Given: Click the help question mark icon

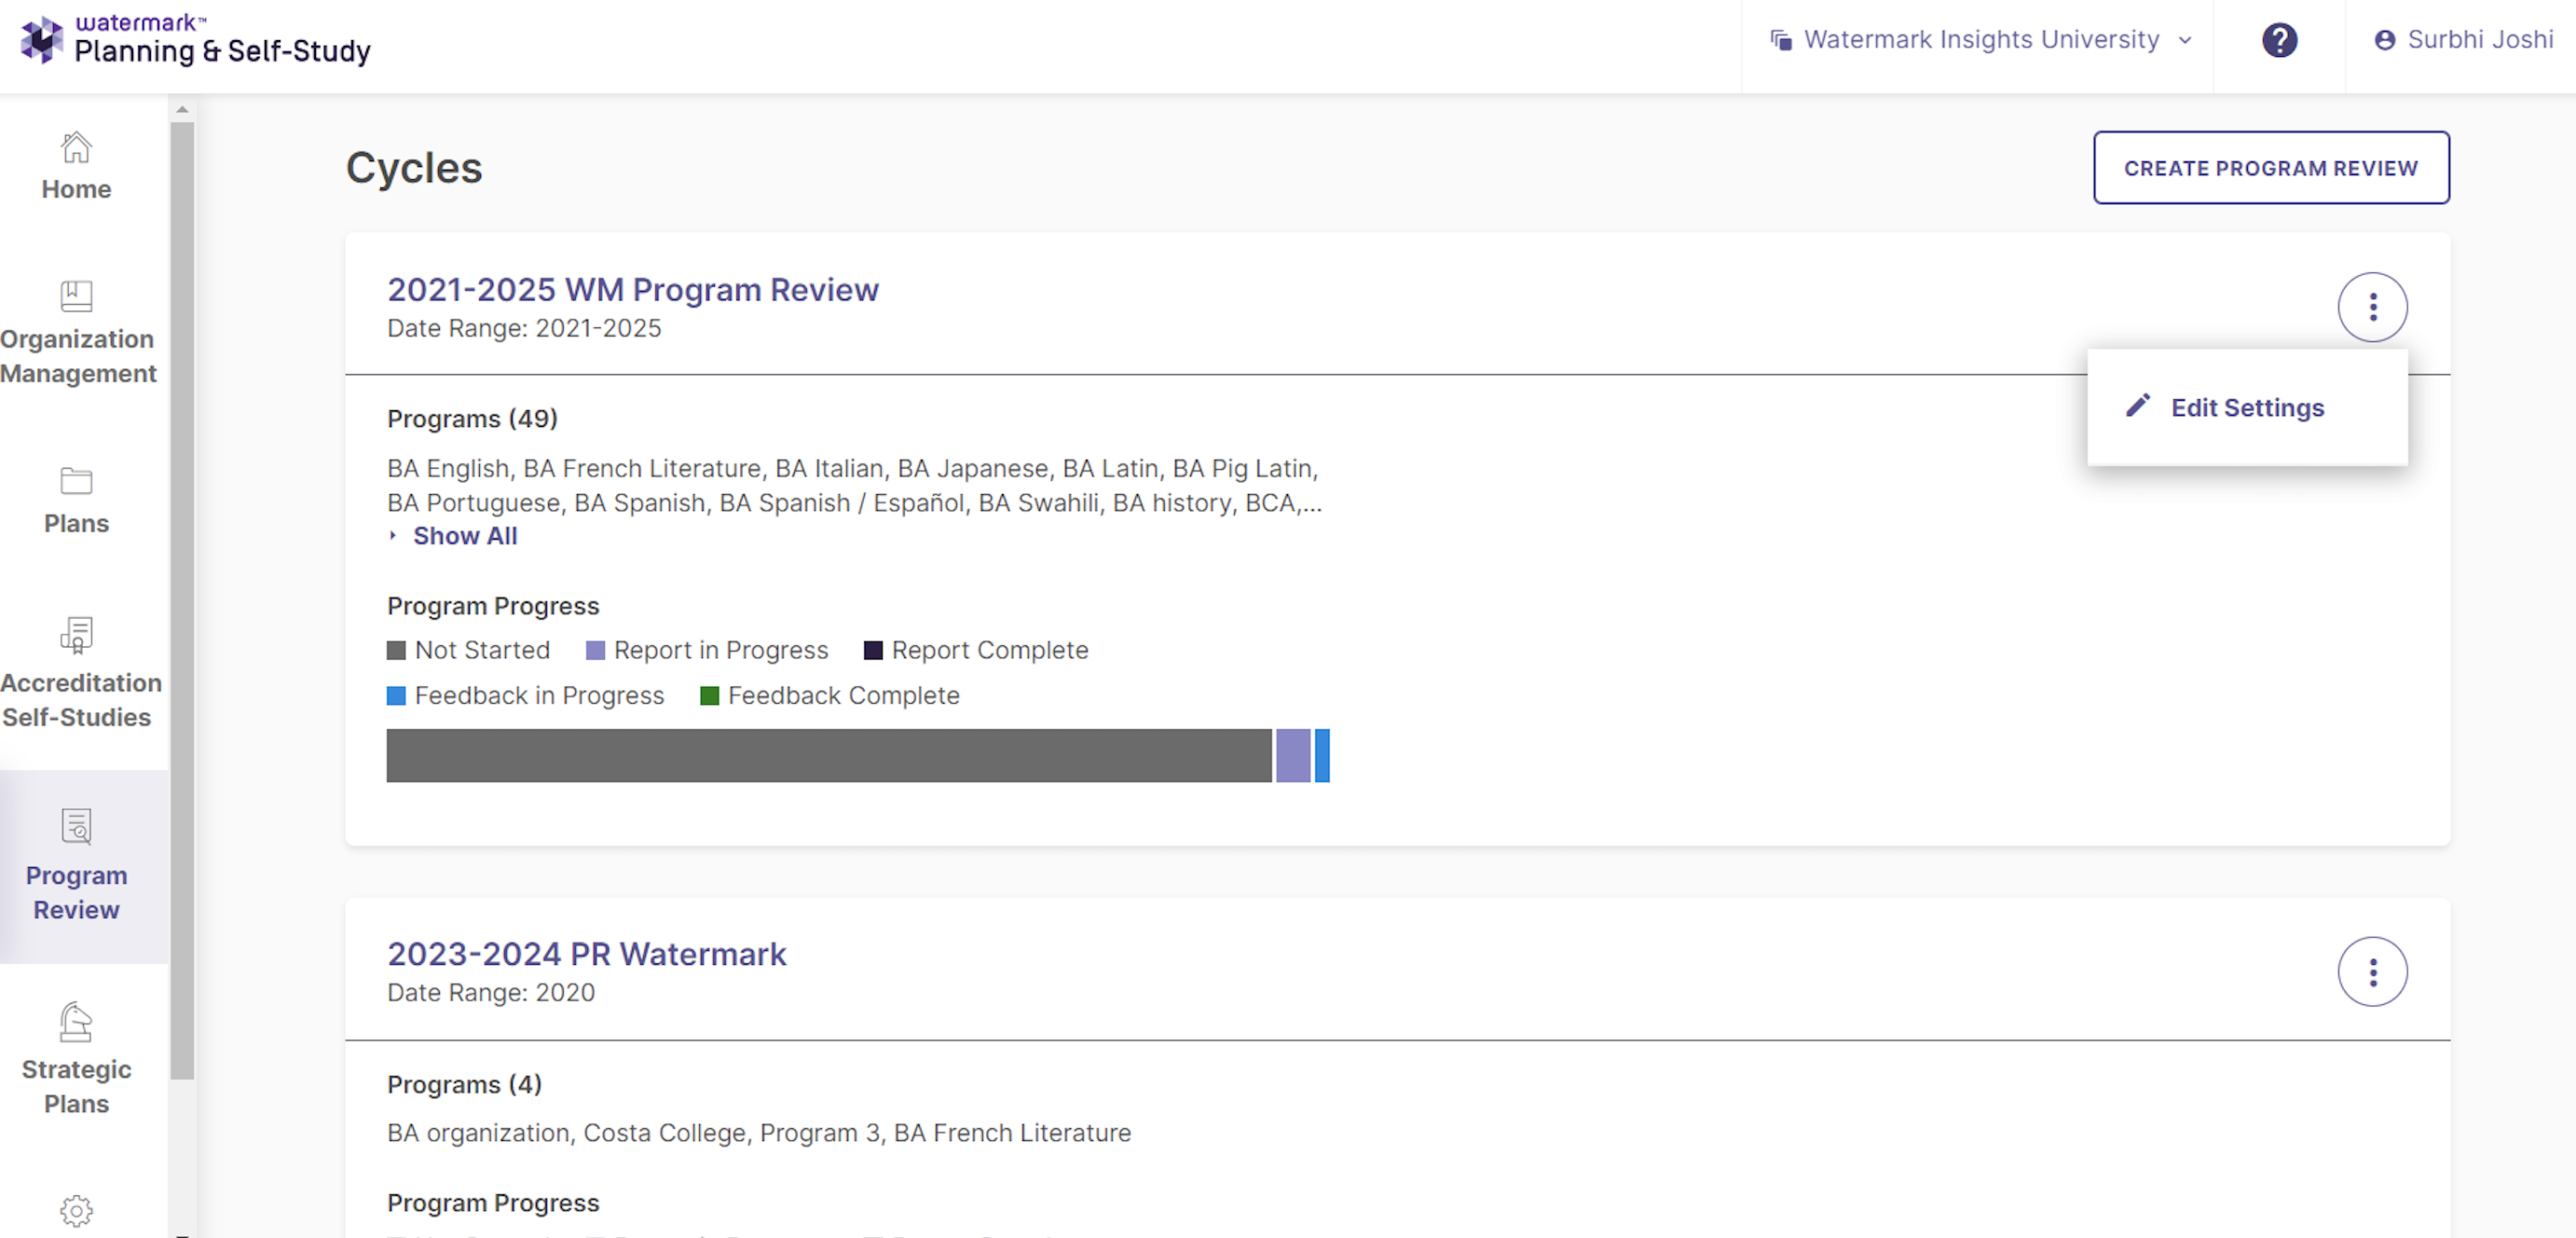Looking at the screenshot, I should (2279, 40).
